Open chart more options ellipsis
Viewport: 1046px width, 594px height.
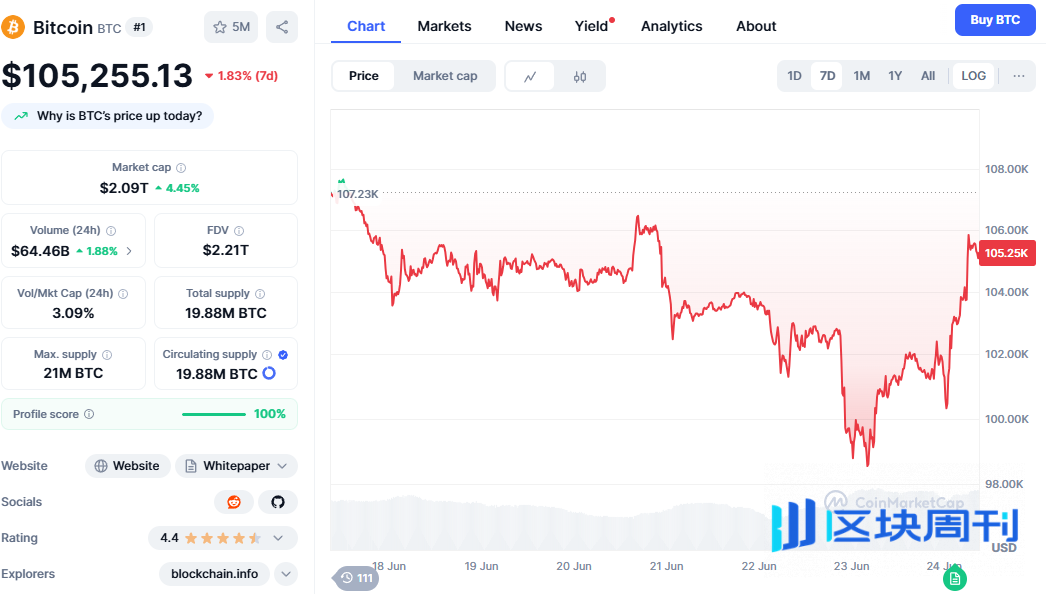coord(1019,76)
